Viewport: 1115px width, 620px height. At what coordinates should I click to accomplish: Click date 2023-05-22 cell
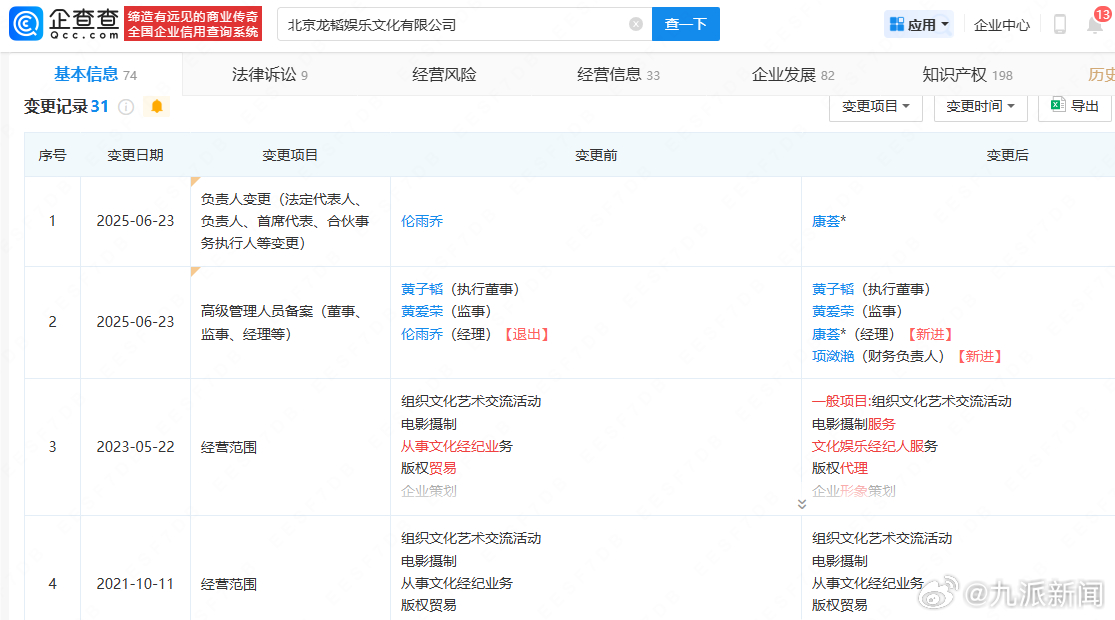pos(135,447)
